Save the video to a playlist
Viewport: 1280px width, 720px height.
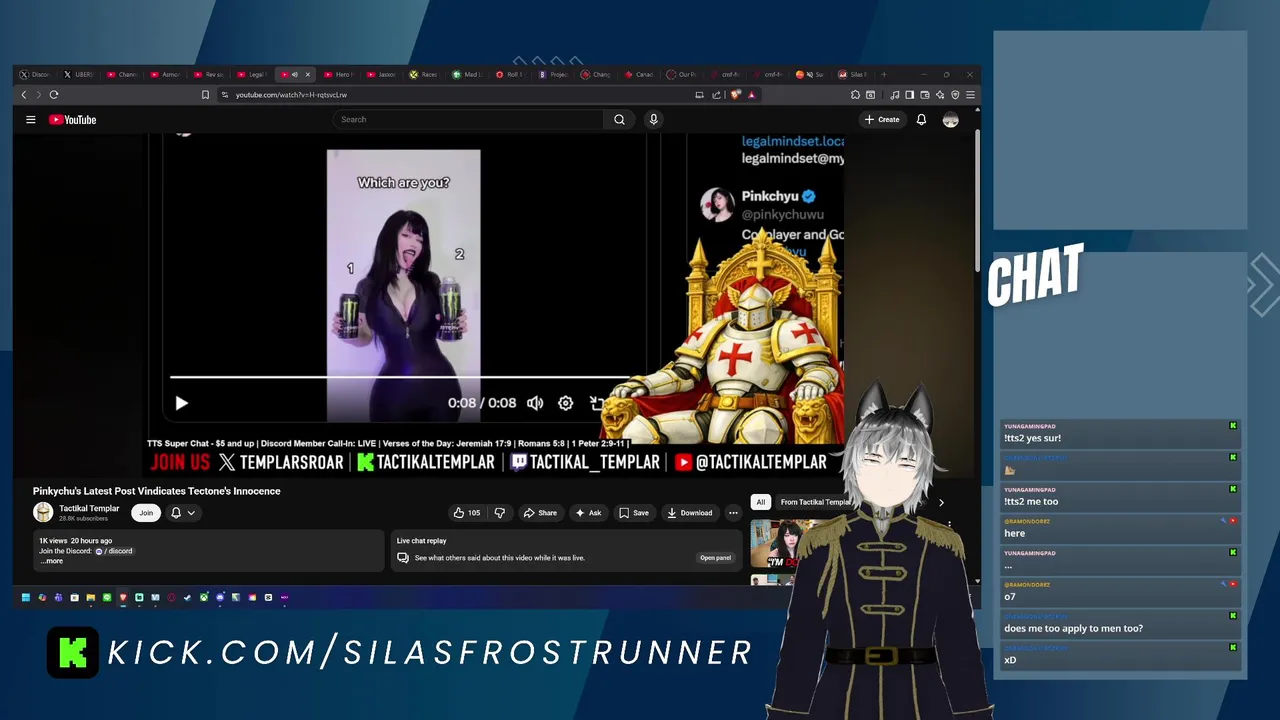633,513
